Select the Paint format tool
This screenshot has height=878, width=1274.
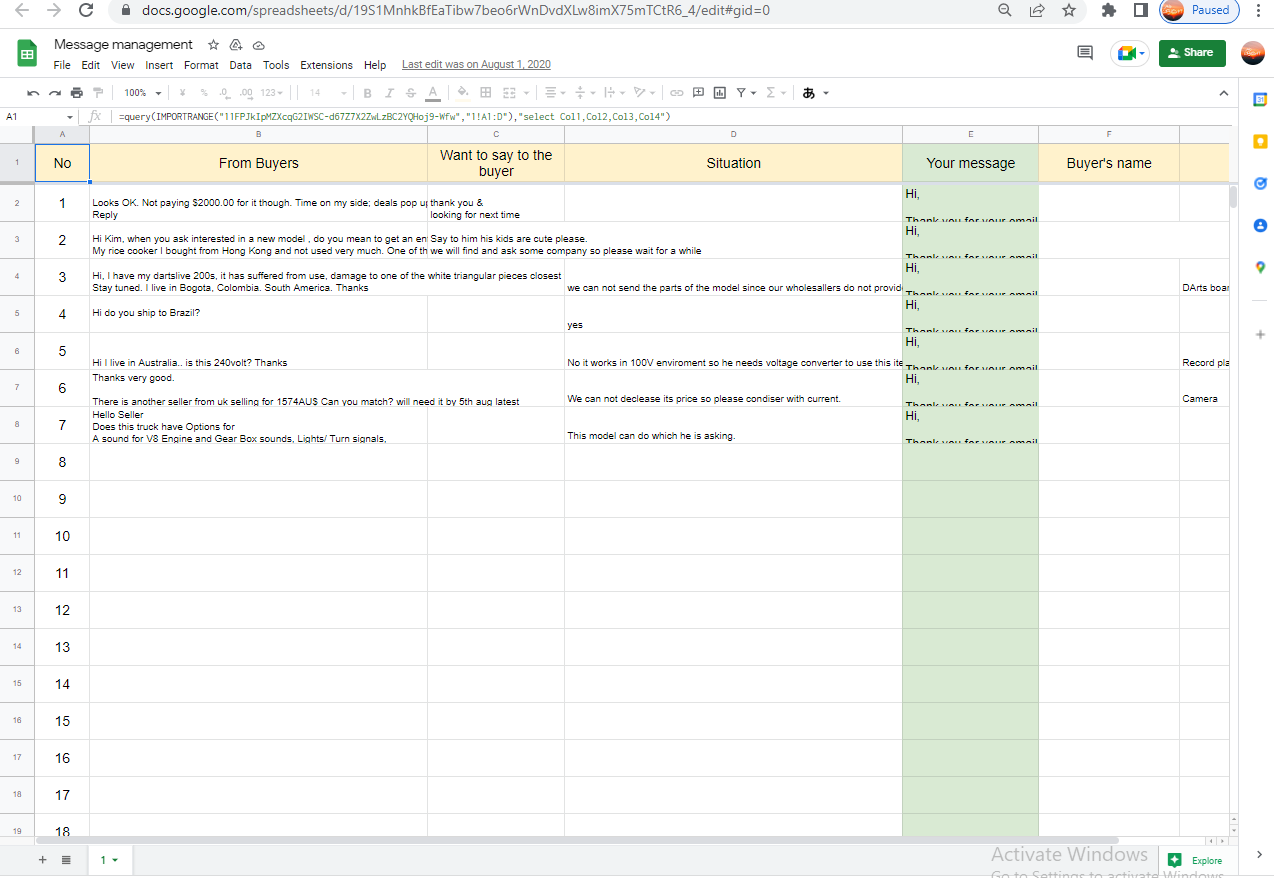click(x=97, y=93)
